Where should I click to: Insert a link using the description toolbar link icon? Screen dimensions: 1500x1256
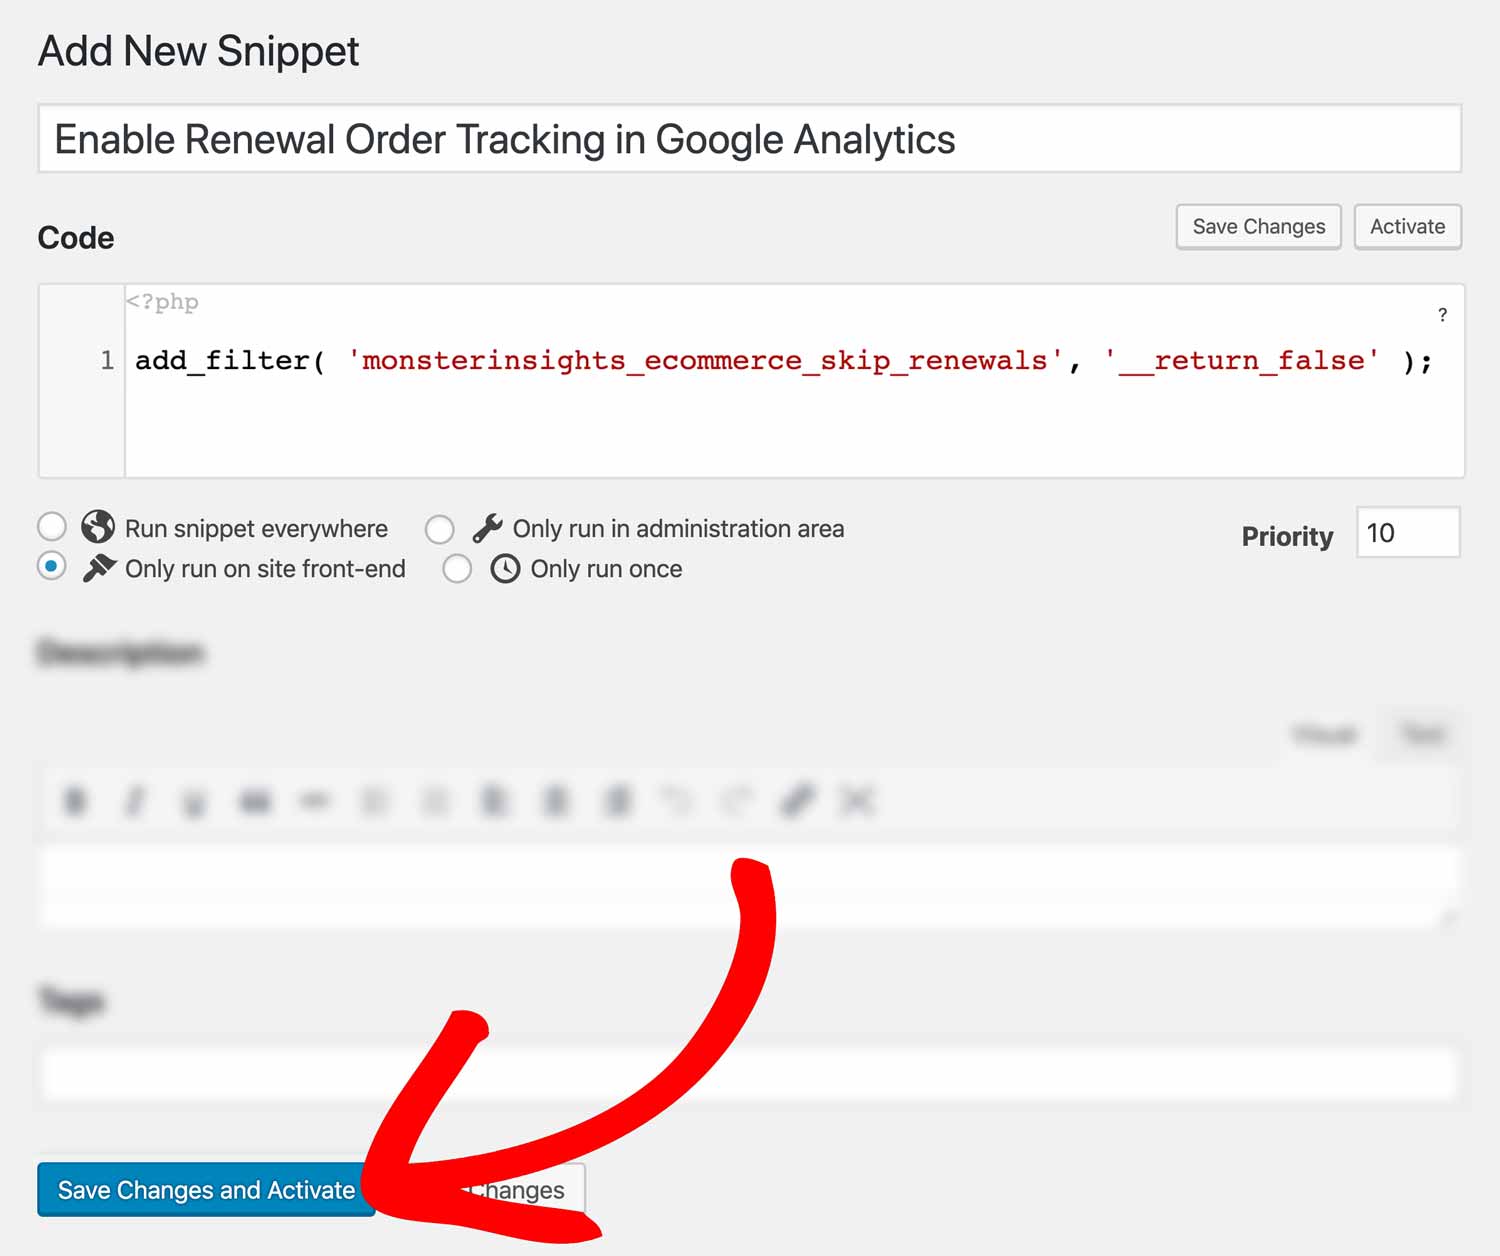[797, 801]
